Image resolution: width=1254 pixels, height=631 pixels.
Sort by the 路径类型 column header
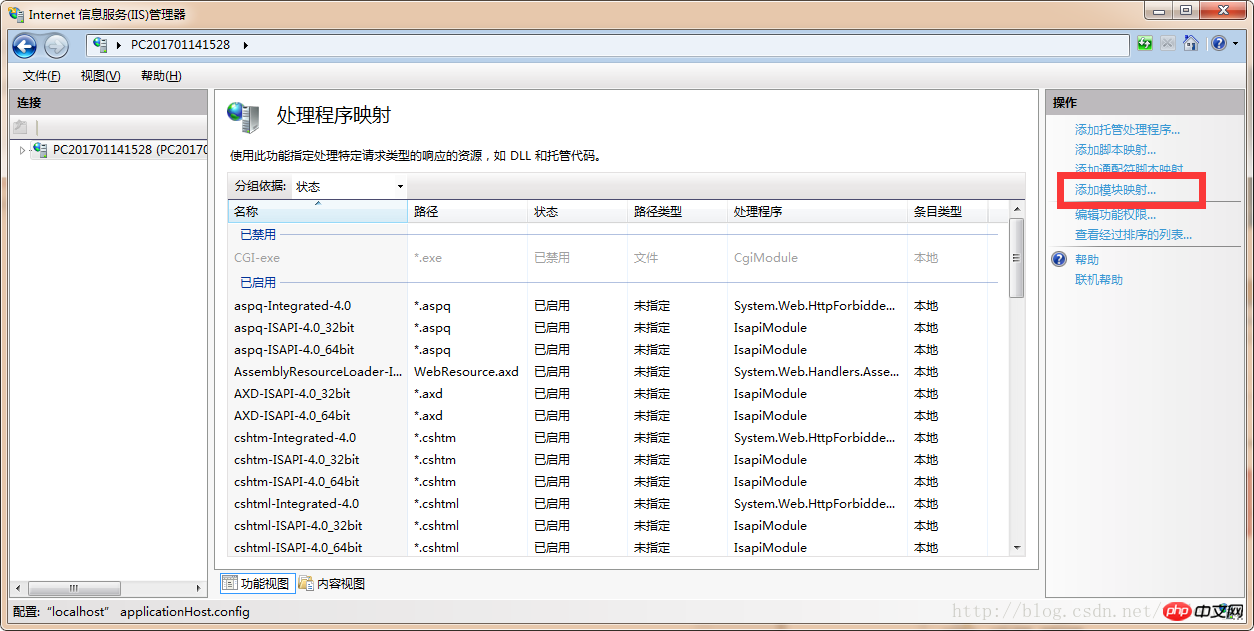point(677,212)
